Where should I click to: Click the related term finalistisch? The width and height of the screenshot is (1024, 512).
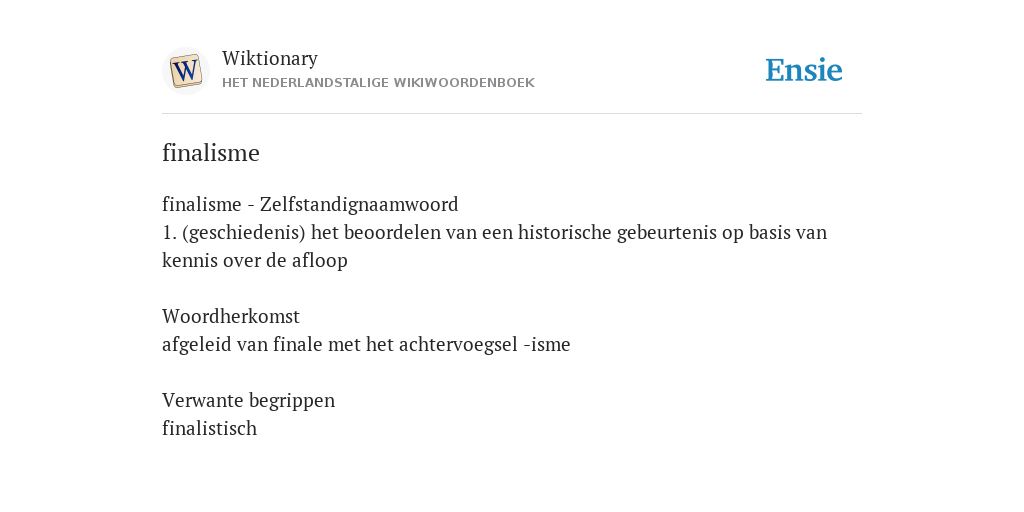[210, 428]
